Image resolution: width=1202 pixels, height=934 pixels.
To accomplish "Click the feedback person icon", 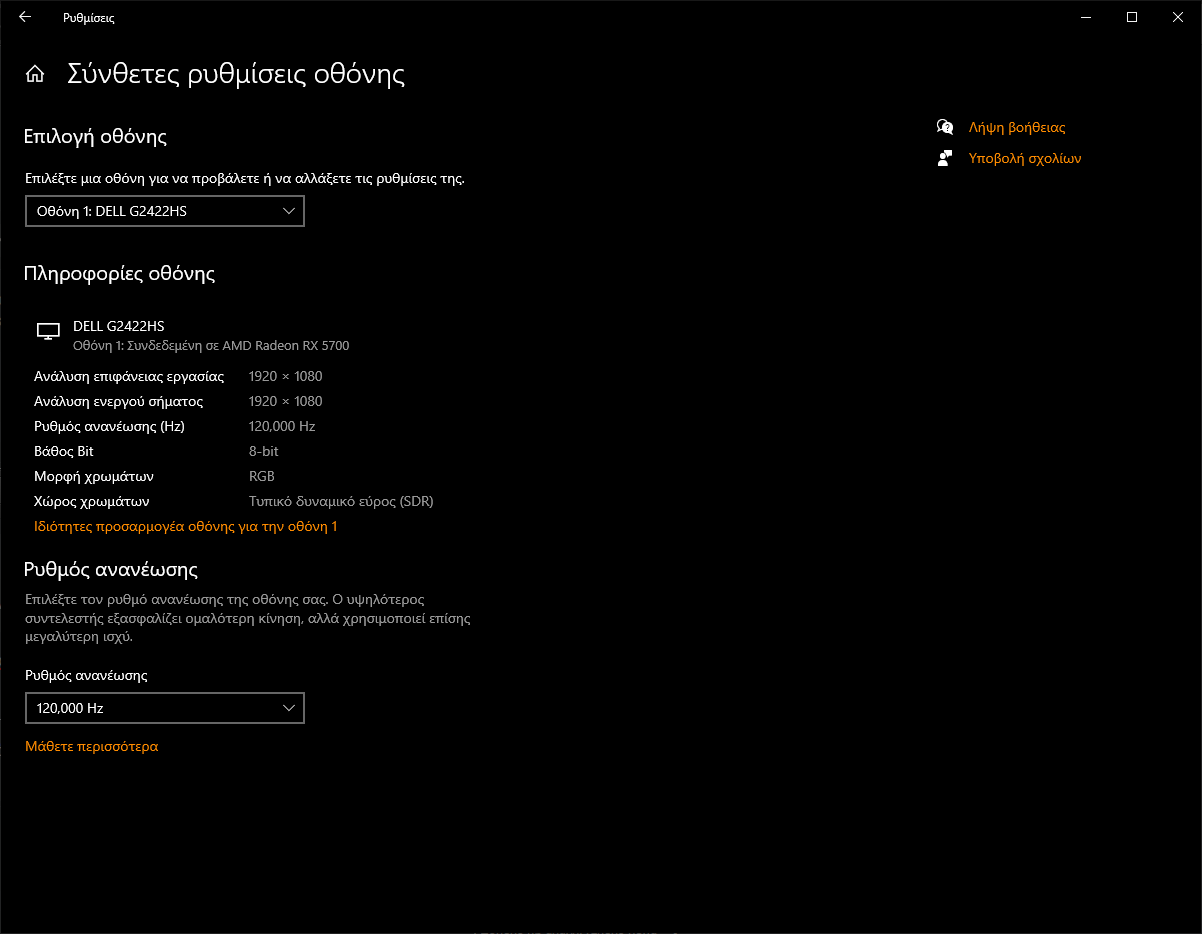I will point(945,158).
